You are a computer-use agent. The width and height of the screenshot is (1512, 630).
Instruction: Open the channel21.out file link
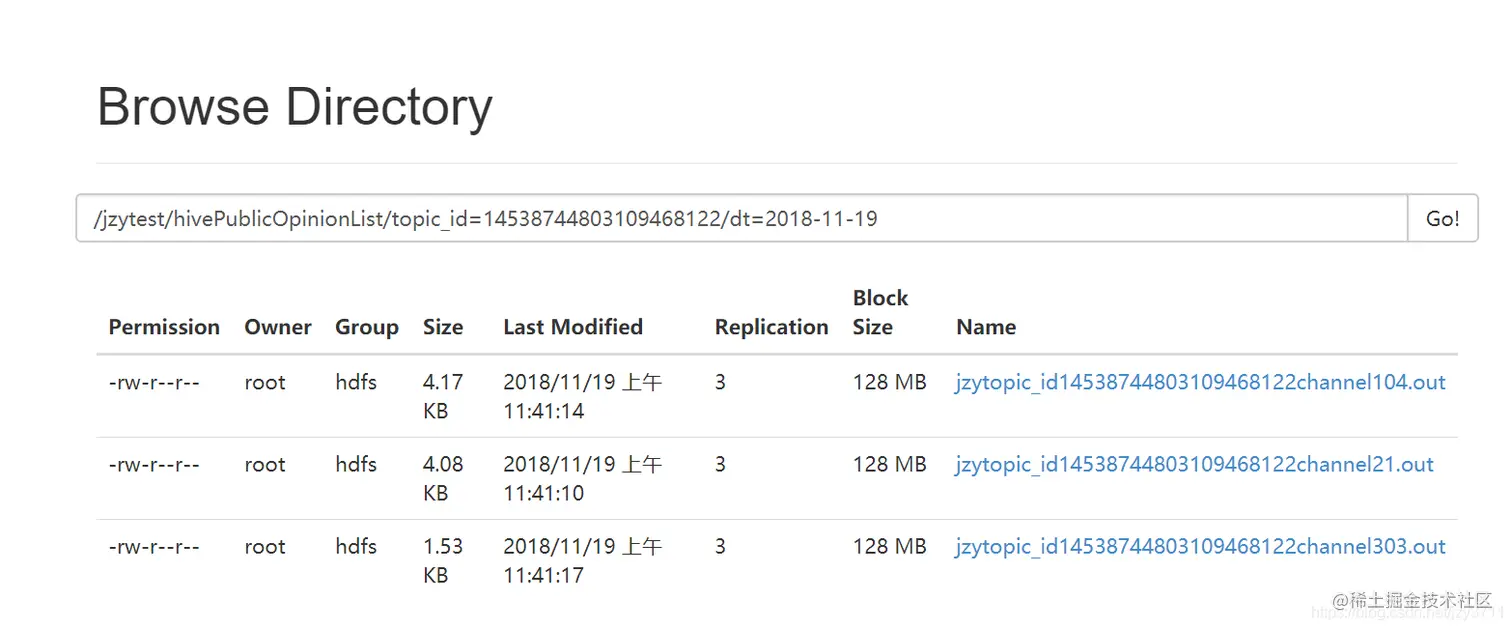tap(1194, 464)
